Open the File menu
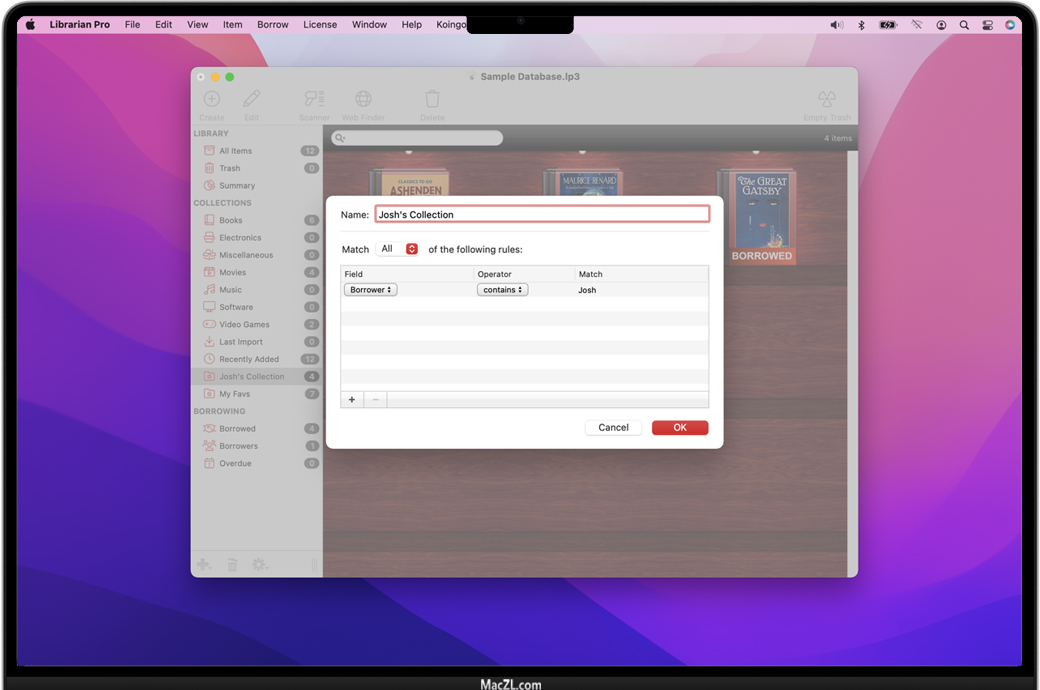The height and width of the screenshot is (690, 1040). [133, 25]
